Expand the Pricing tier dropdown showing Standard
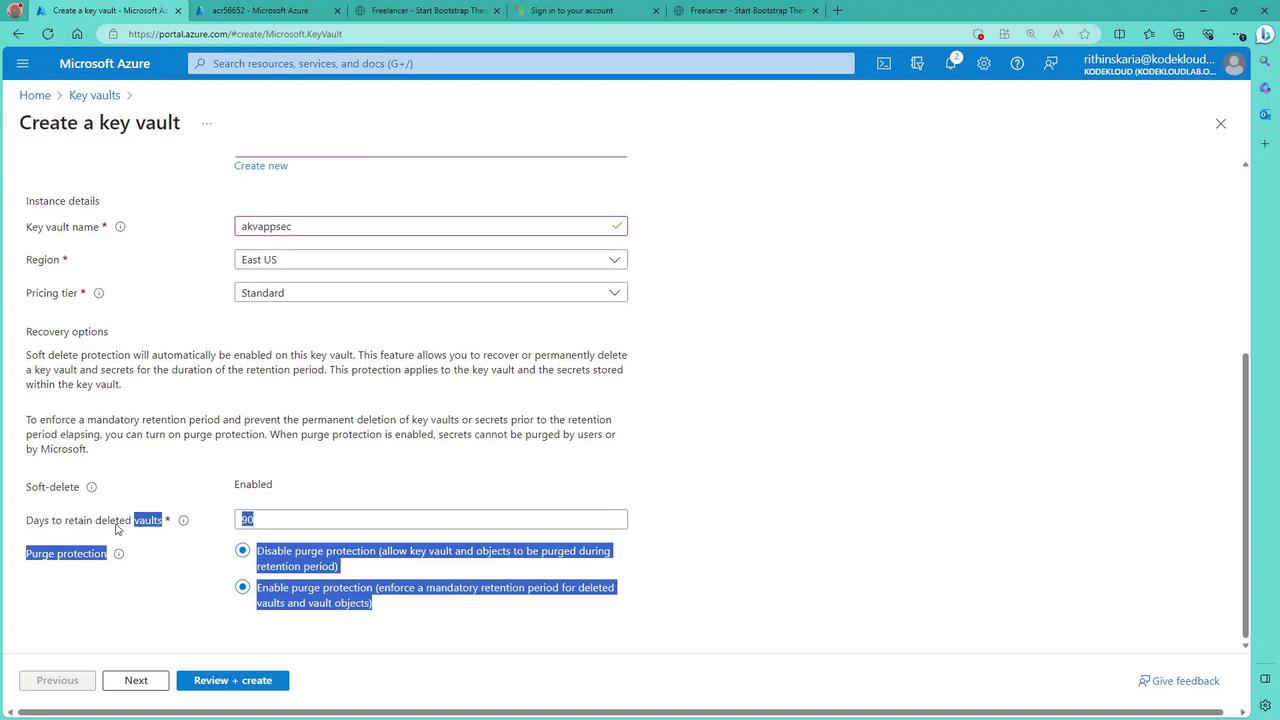1280x720 pixels. click(x=431, y=293)
